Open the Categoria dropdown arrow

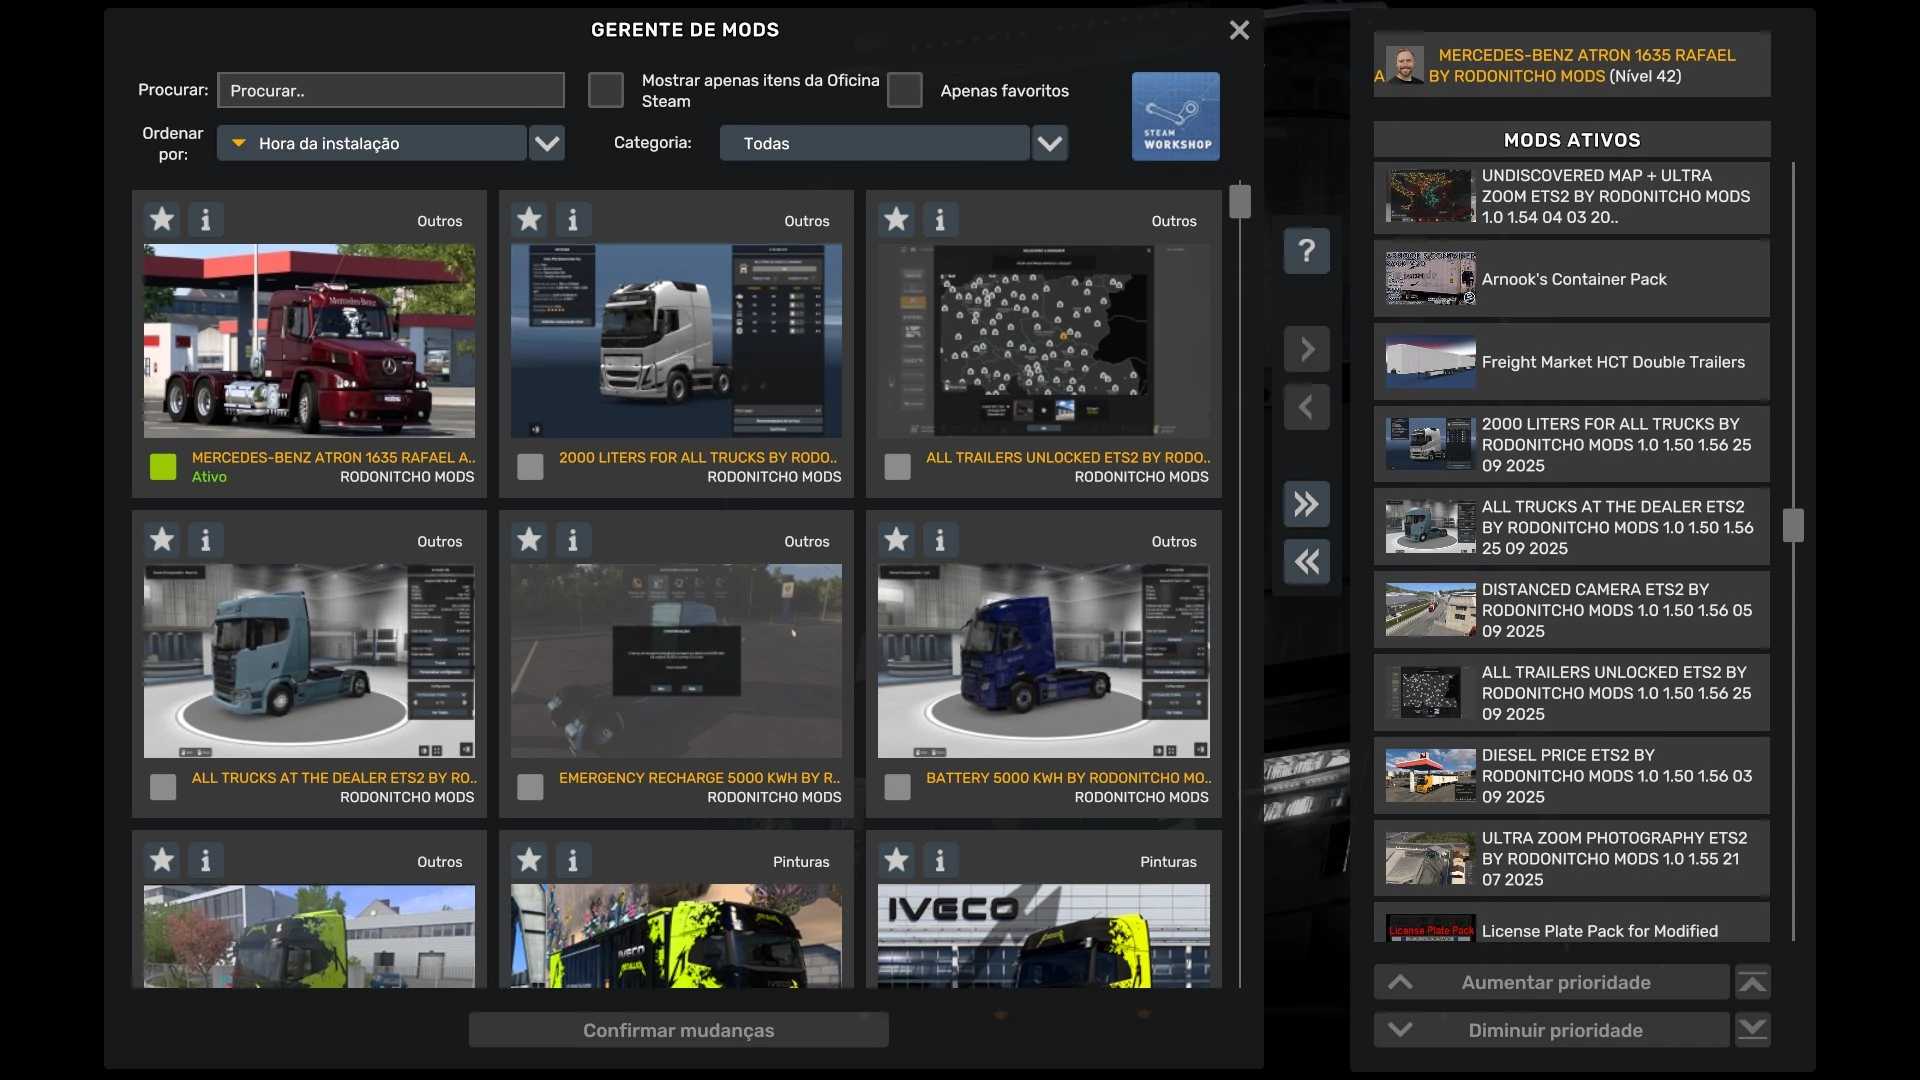[x=1049, y=143]
